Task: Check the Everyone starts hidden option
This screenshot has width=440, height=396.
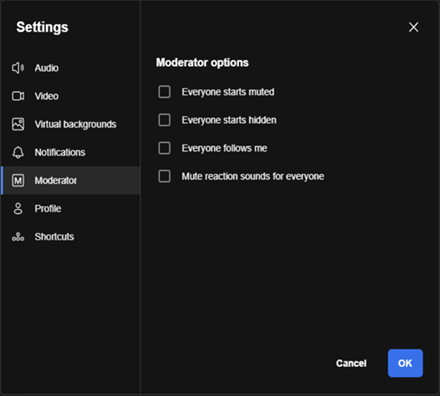Action: pos(164,120)
